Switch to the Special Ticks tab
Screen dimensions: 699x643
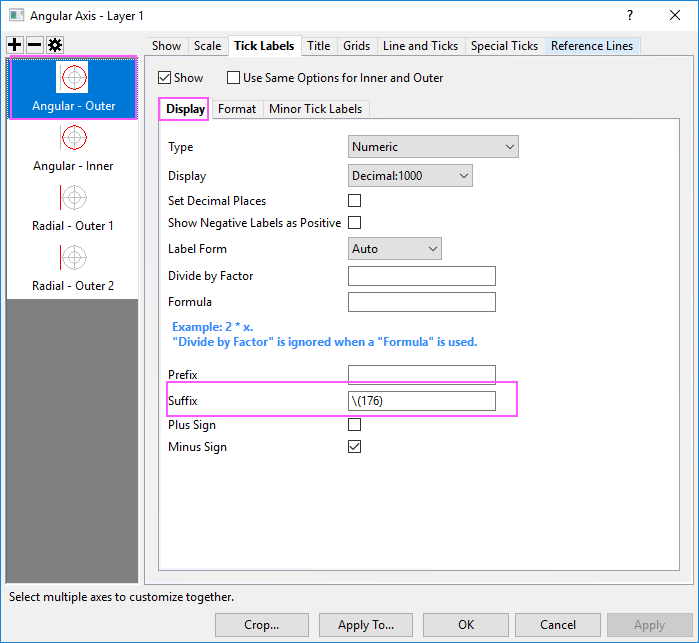(x=504, y=46)
